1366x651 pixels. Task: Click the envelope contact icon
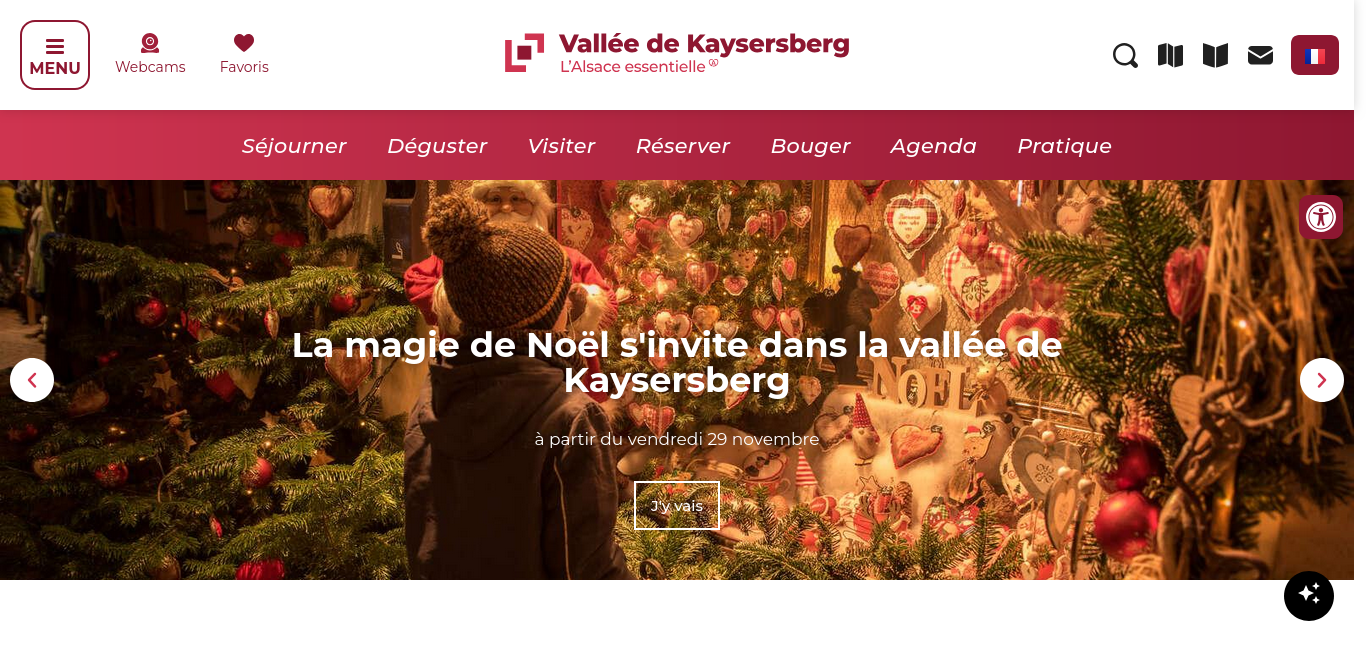coord(1260,55)
